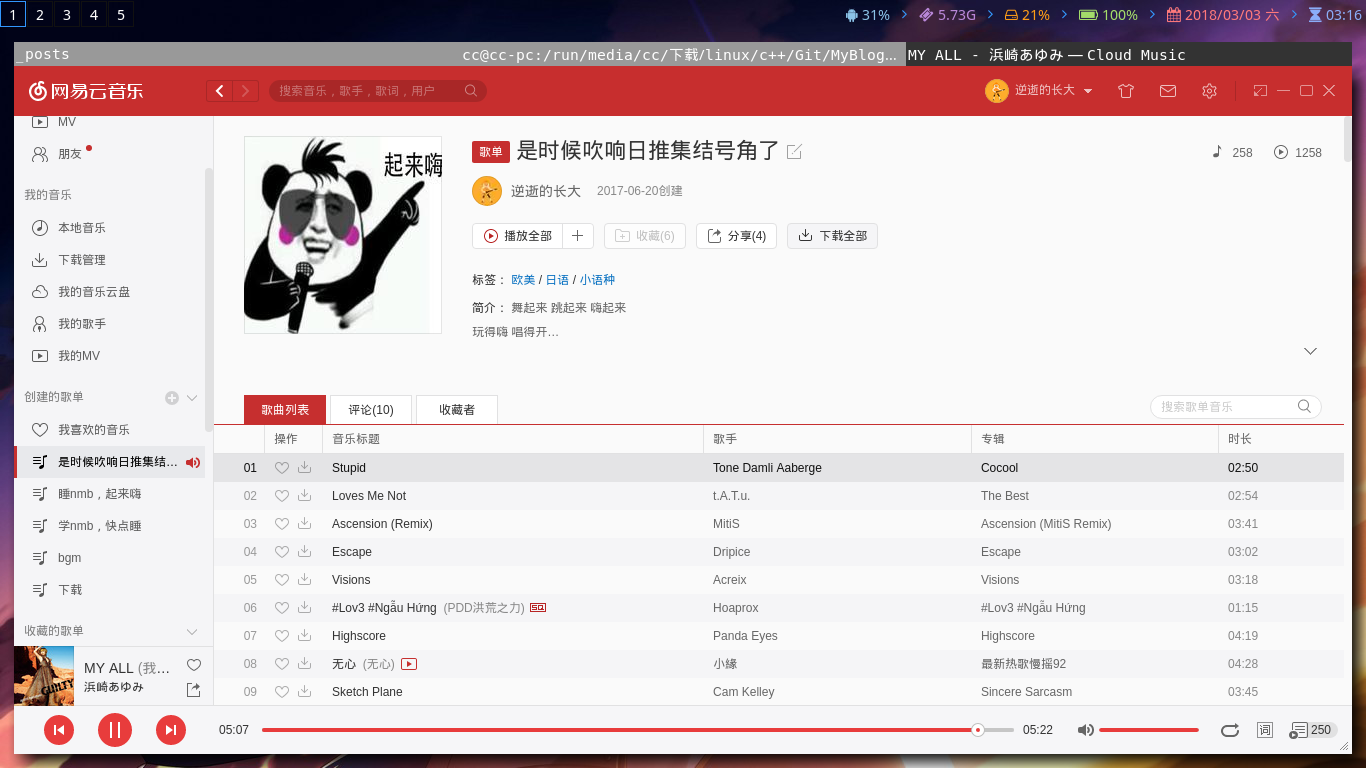
Task: Download the song Loves Me Not
Action: 305,496
